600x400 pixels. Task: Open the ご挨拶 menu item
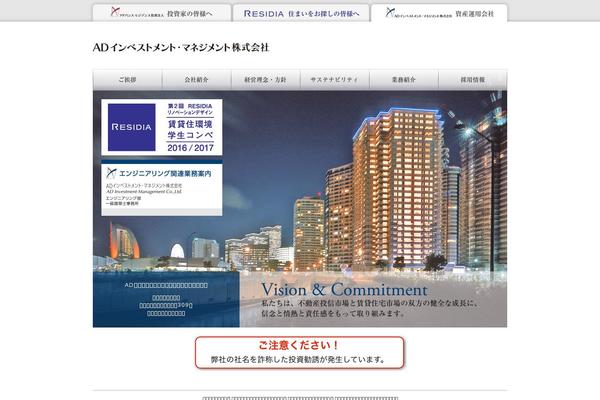pyautogui.click(x=127, y=80)
